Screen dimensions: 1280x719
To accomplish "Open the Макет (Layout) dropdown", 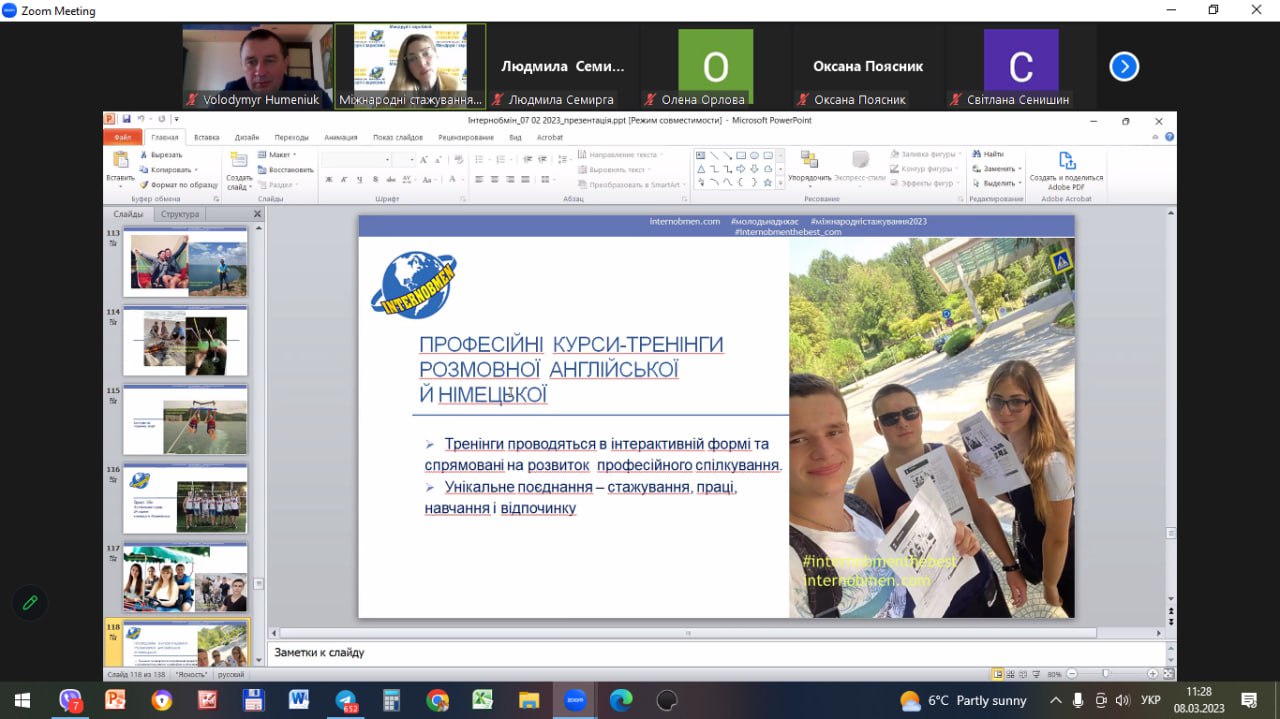I will tap(279, 155).
